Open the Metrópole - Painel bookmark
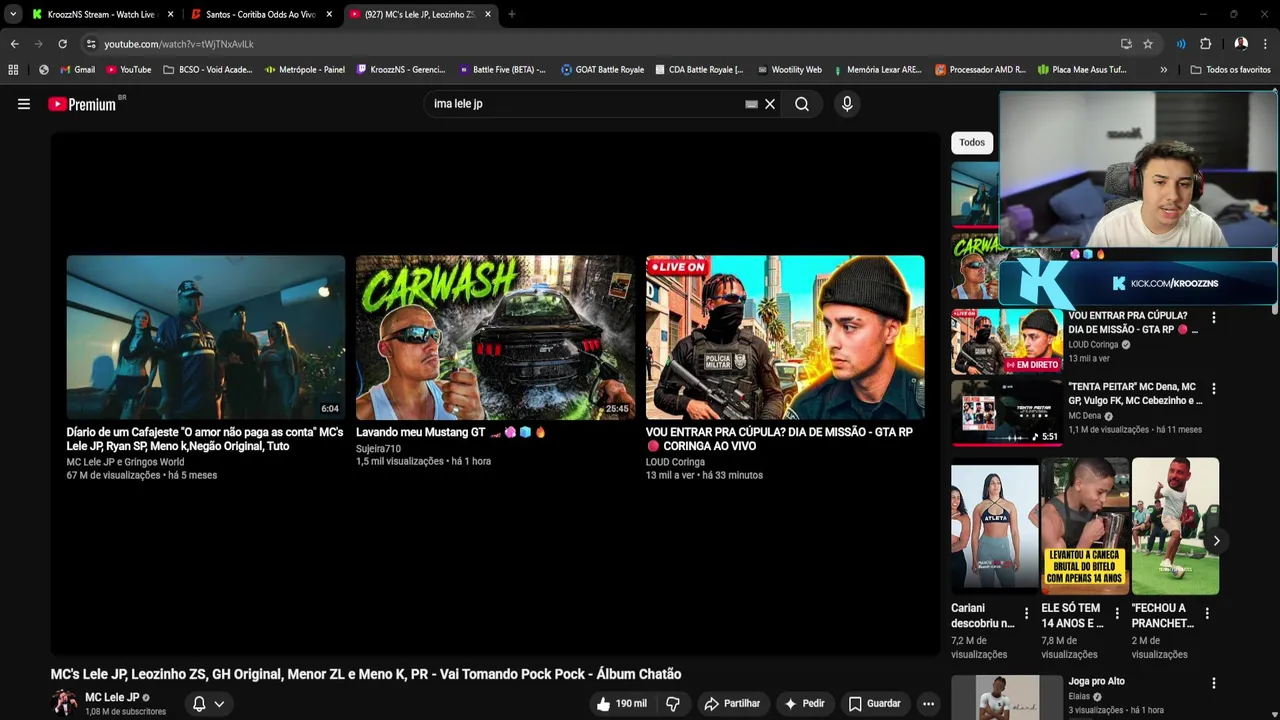This screenshot has width=1280, height=720. pos(305,70)
